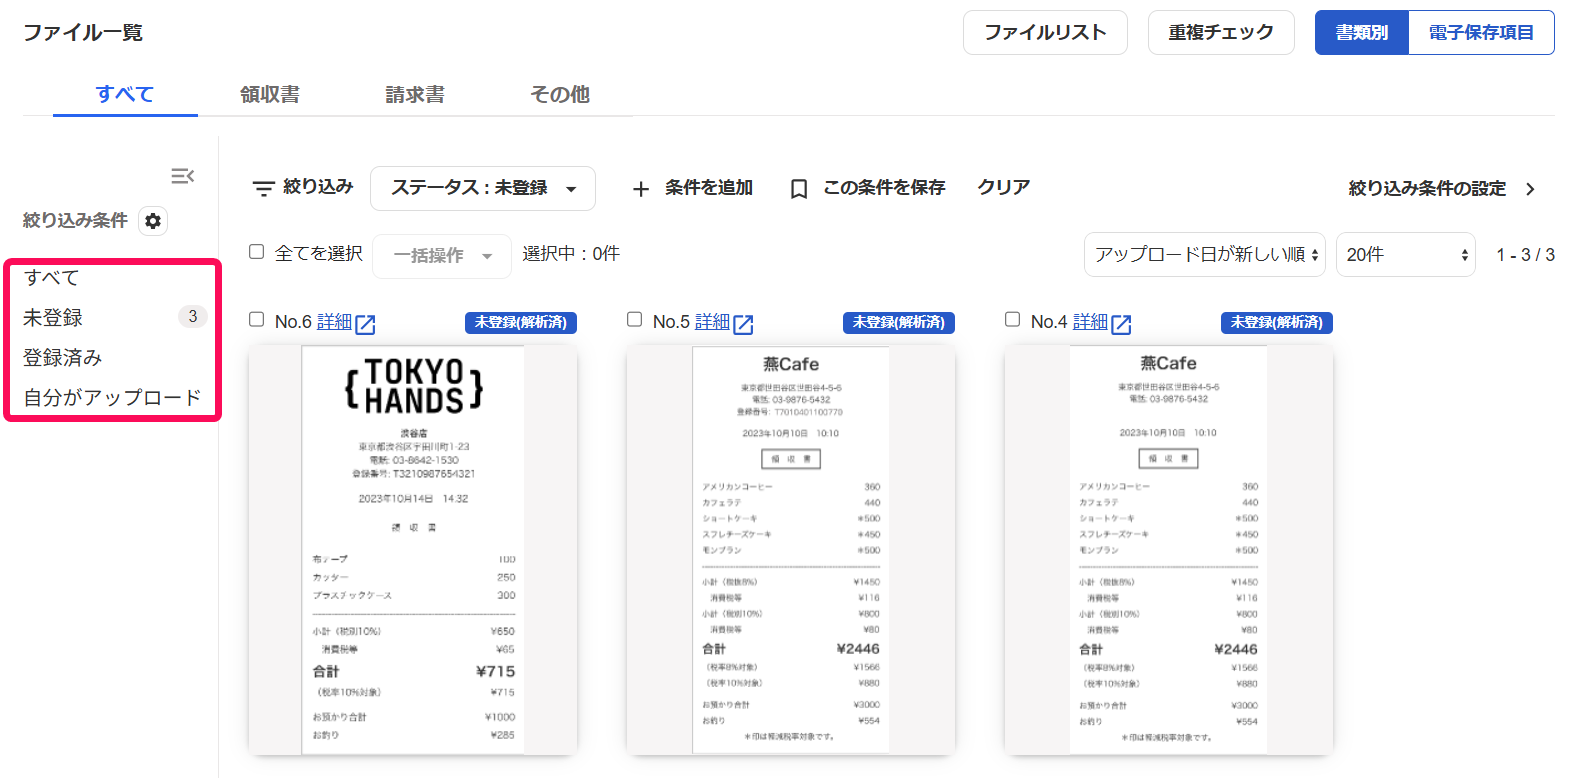This screenshot has height=778, width=1575.
Task: Click the No.4 未登録(解析済) status badge
Action: click(x=1277, y=323)
